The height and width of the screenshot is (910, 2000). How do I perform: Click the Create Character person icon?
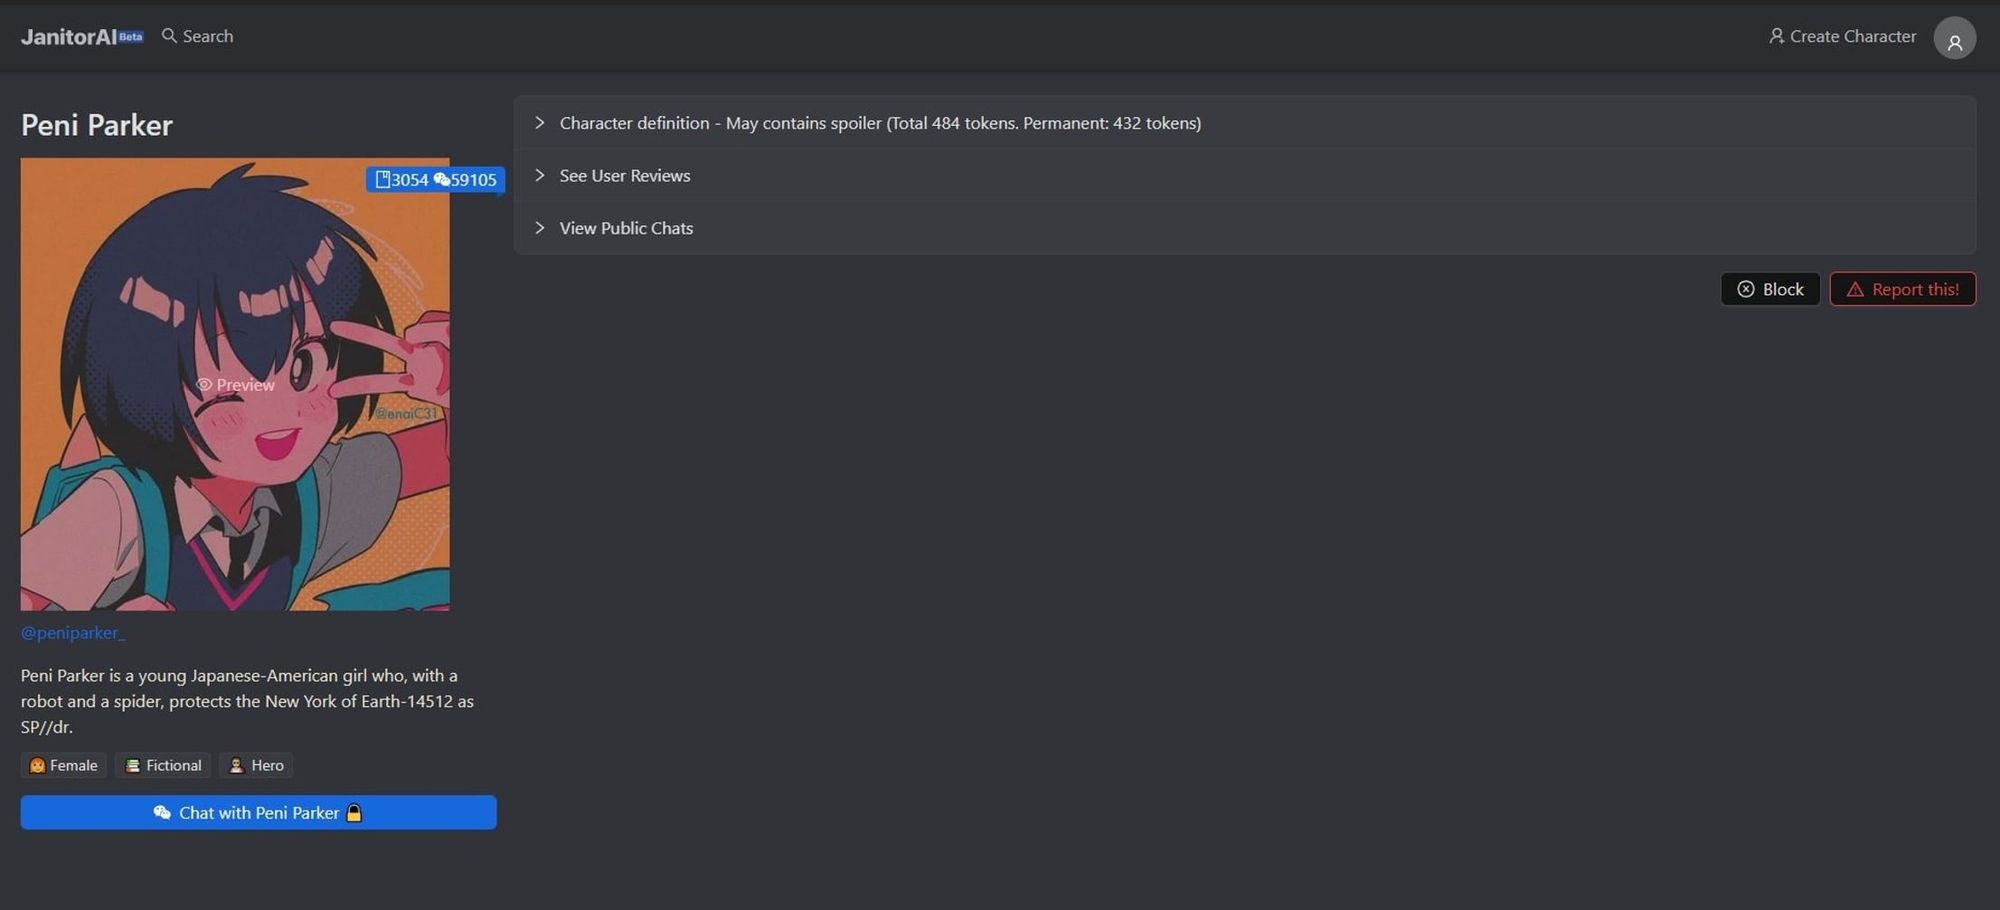tap(1776, 36)
